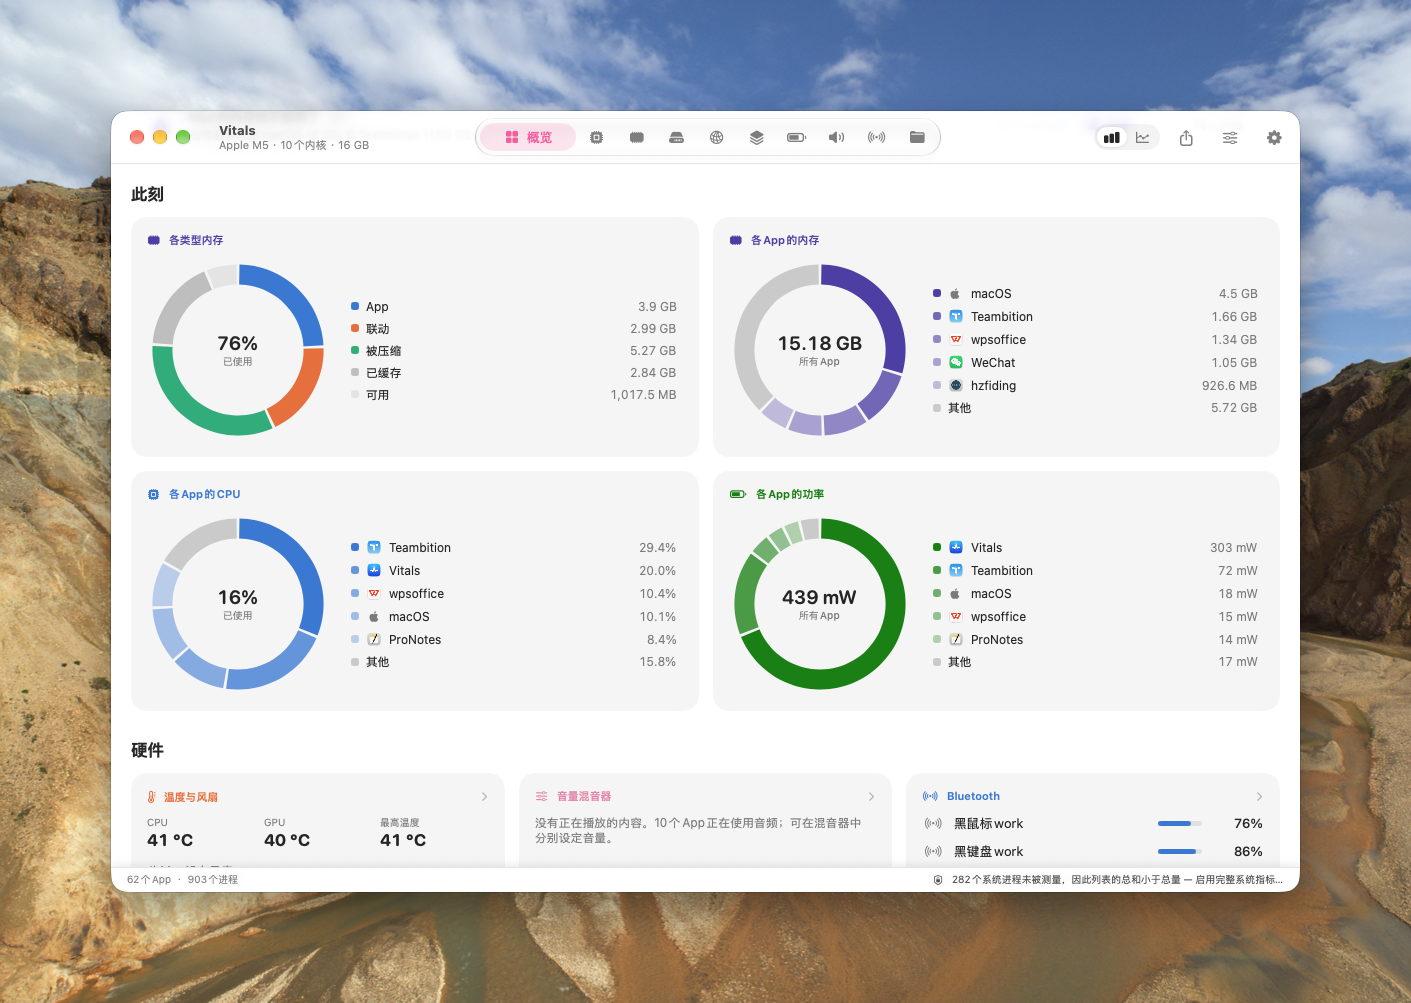
Task: Switch to the line graph view mode
Action: 1143,138
